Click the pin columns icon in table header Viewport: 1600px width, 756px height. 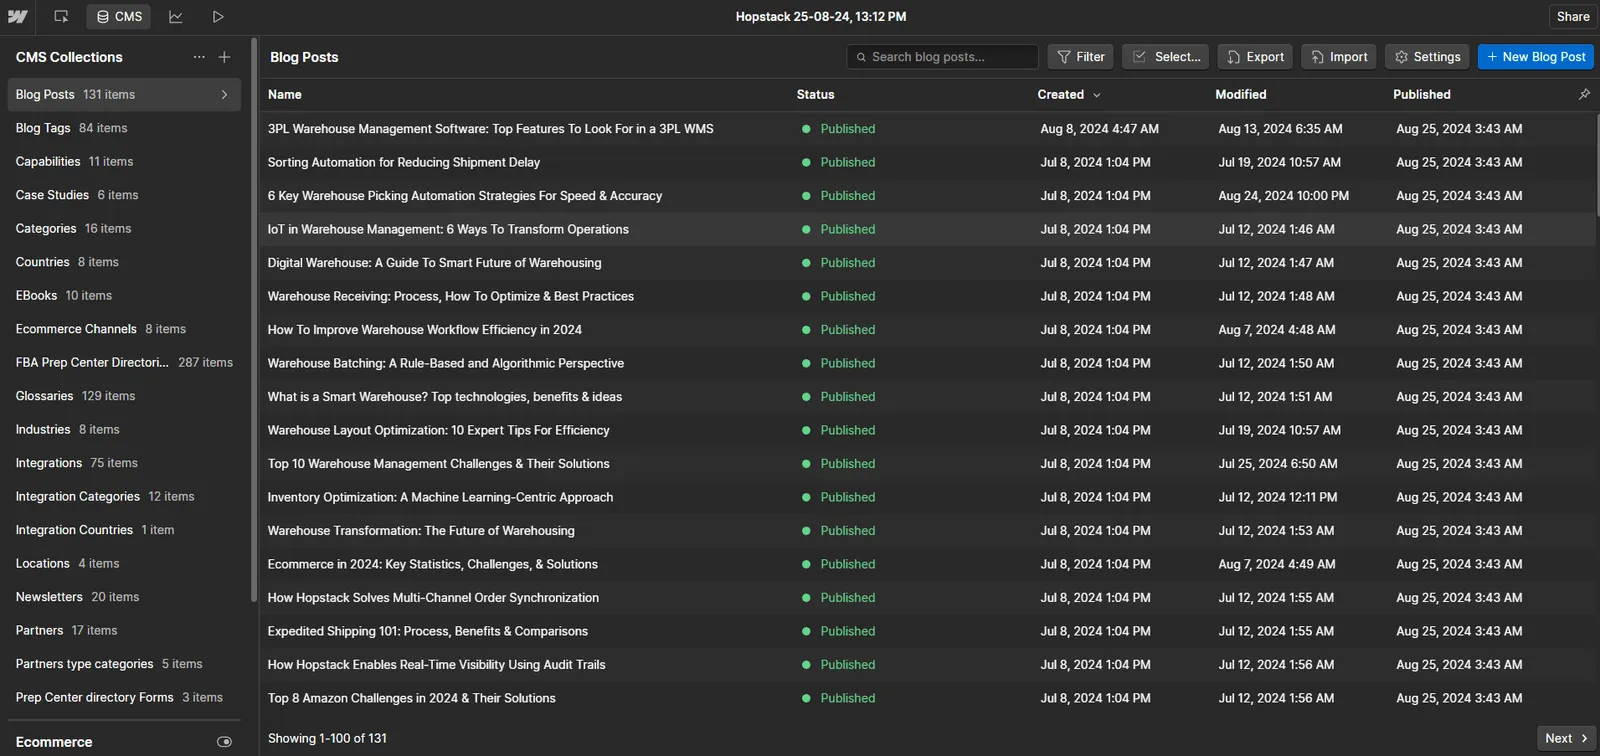point(1584,94)
